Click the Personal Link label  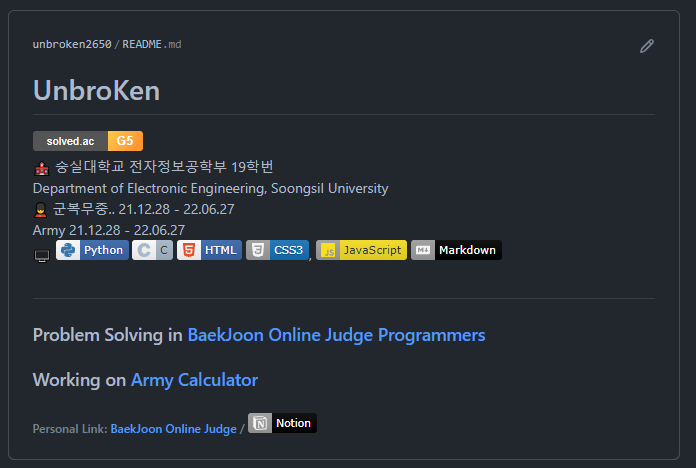[70, 429]
